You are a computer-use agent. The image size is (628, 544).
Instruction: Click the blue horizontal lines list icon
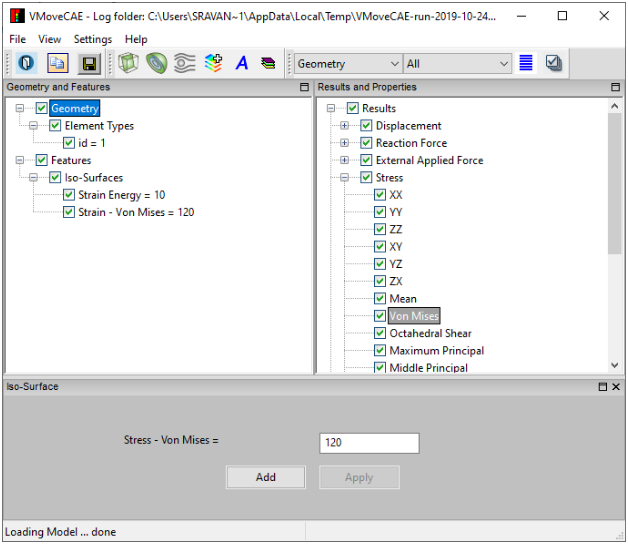(x=526, y=63)
